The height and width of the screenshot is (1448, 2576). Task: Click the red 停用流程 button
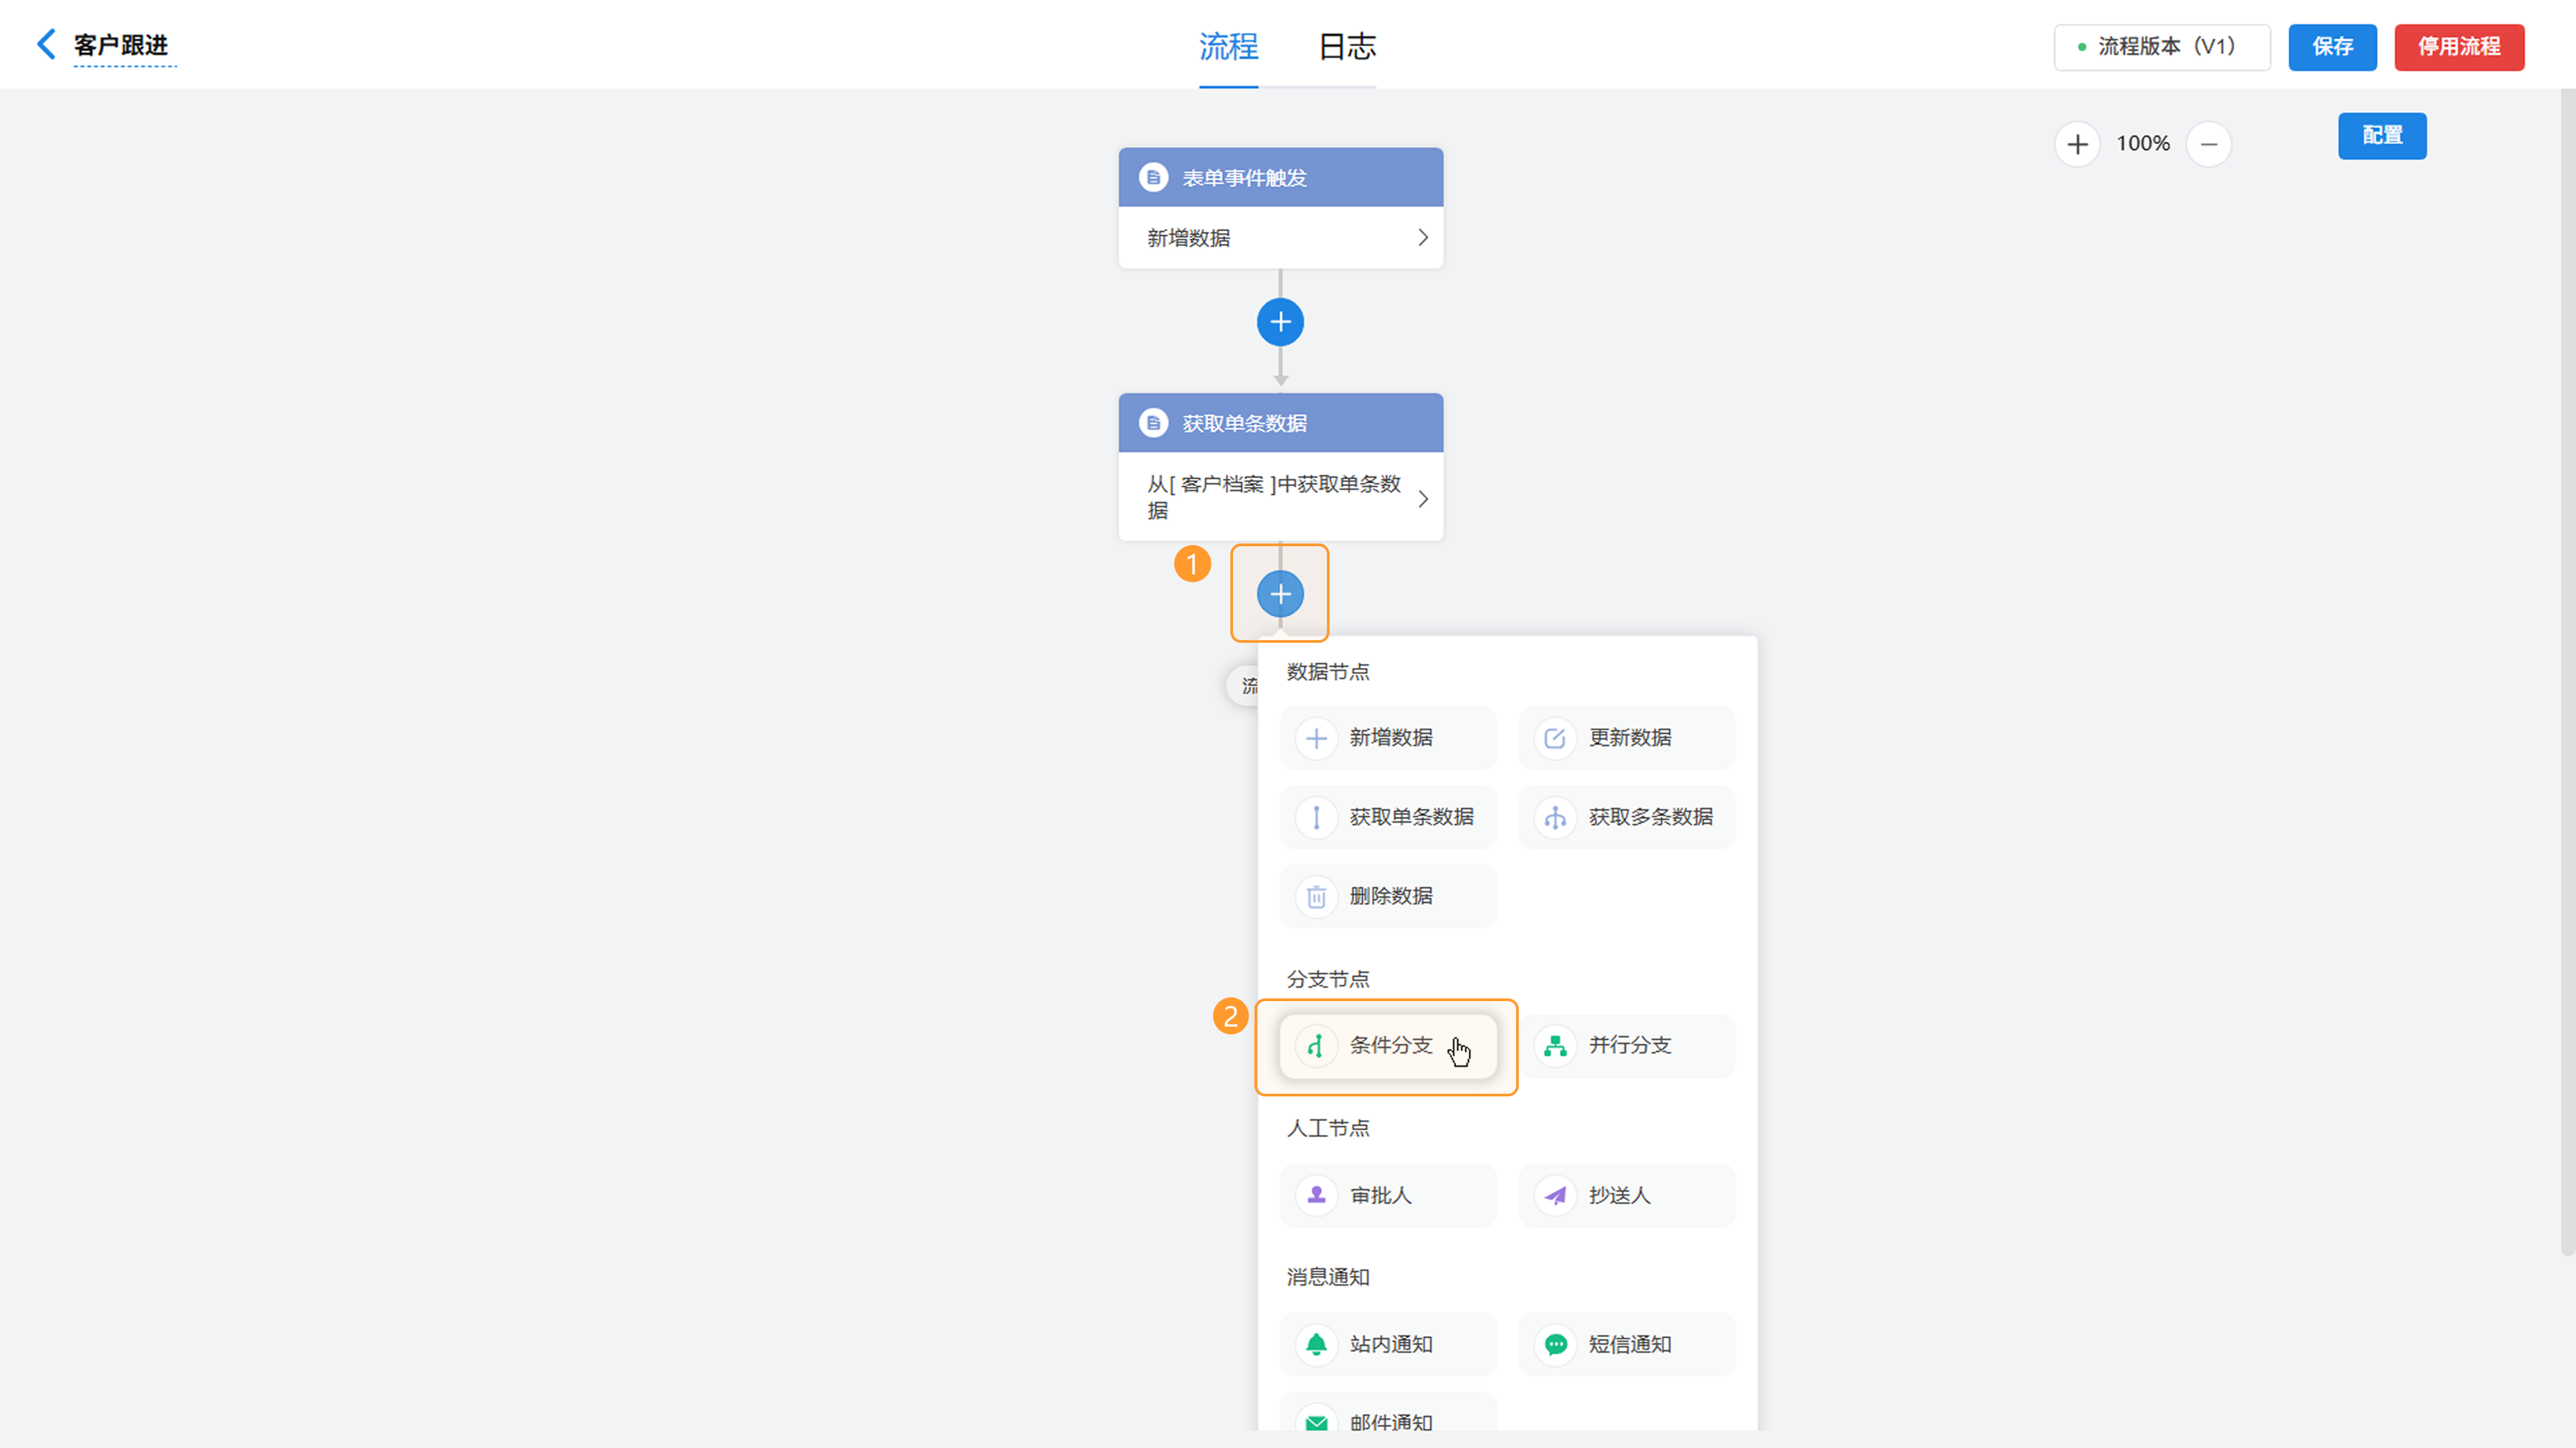2459,47
